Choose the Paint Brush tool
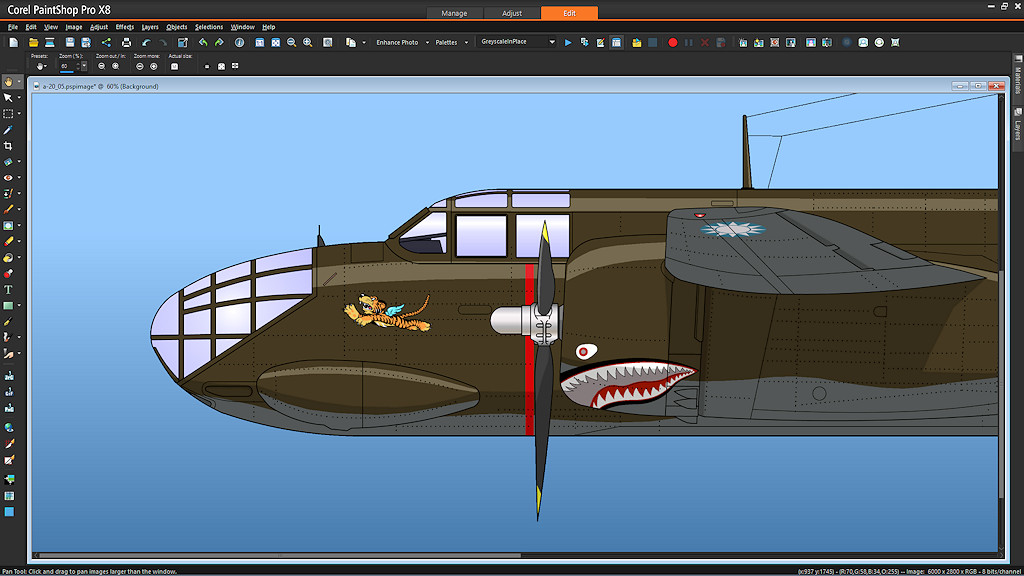This screenshot has width=1024, height=576. tap(8, 209)
